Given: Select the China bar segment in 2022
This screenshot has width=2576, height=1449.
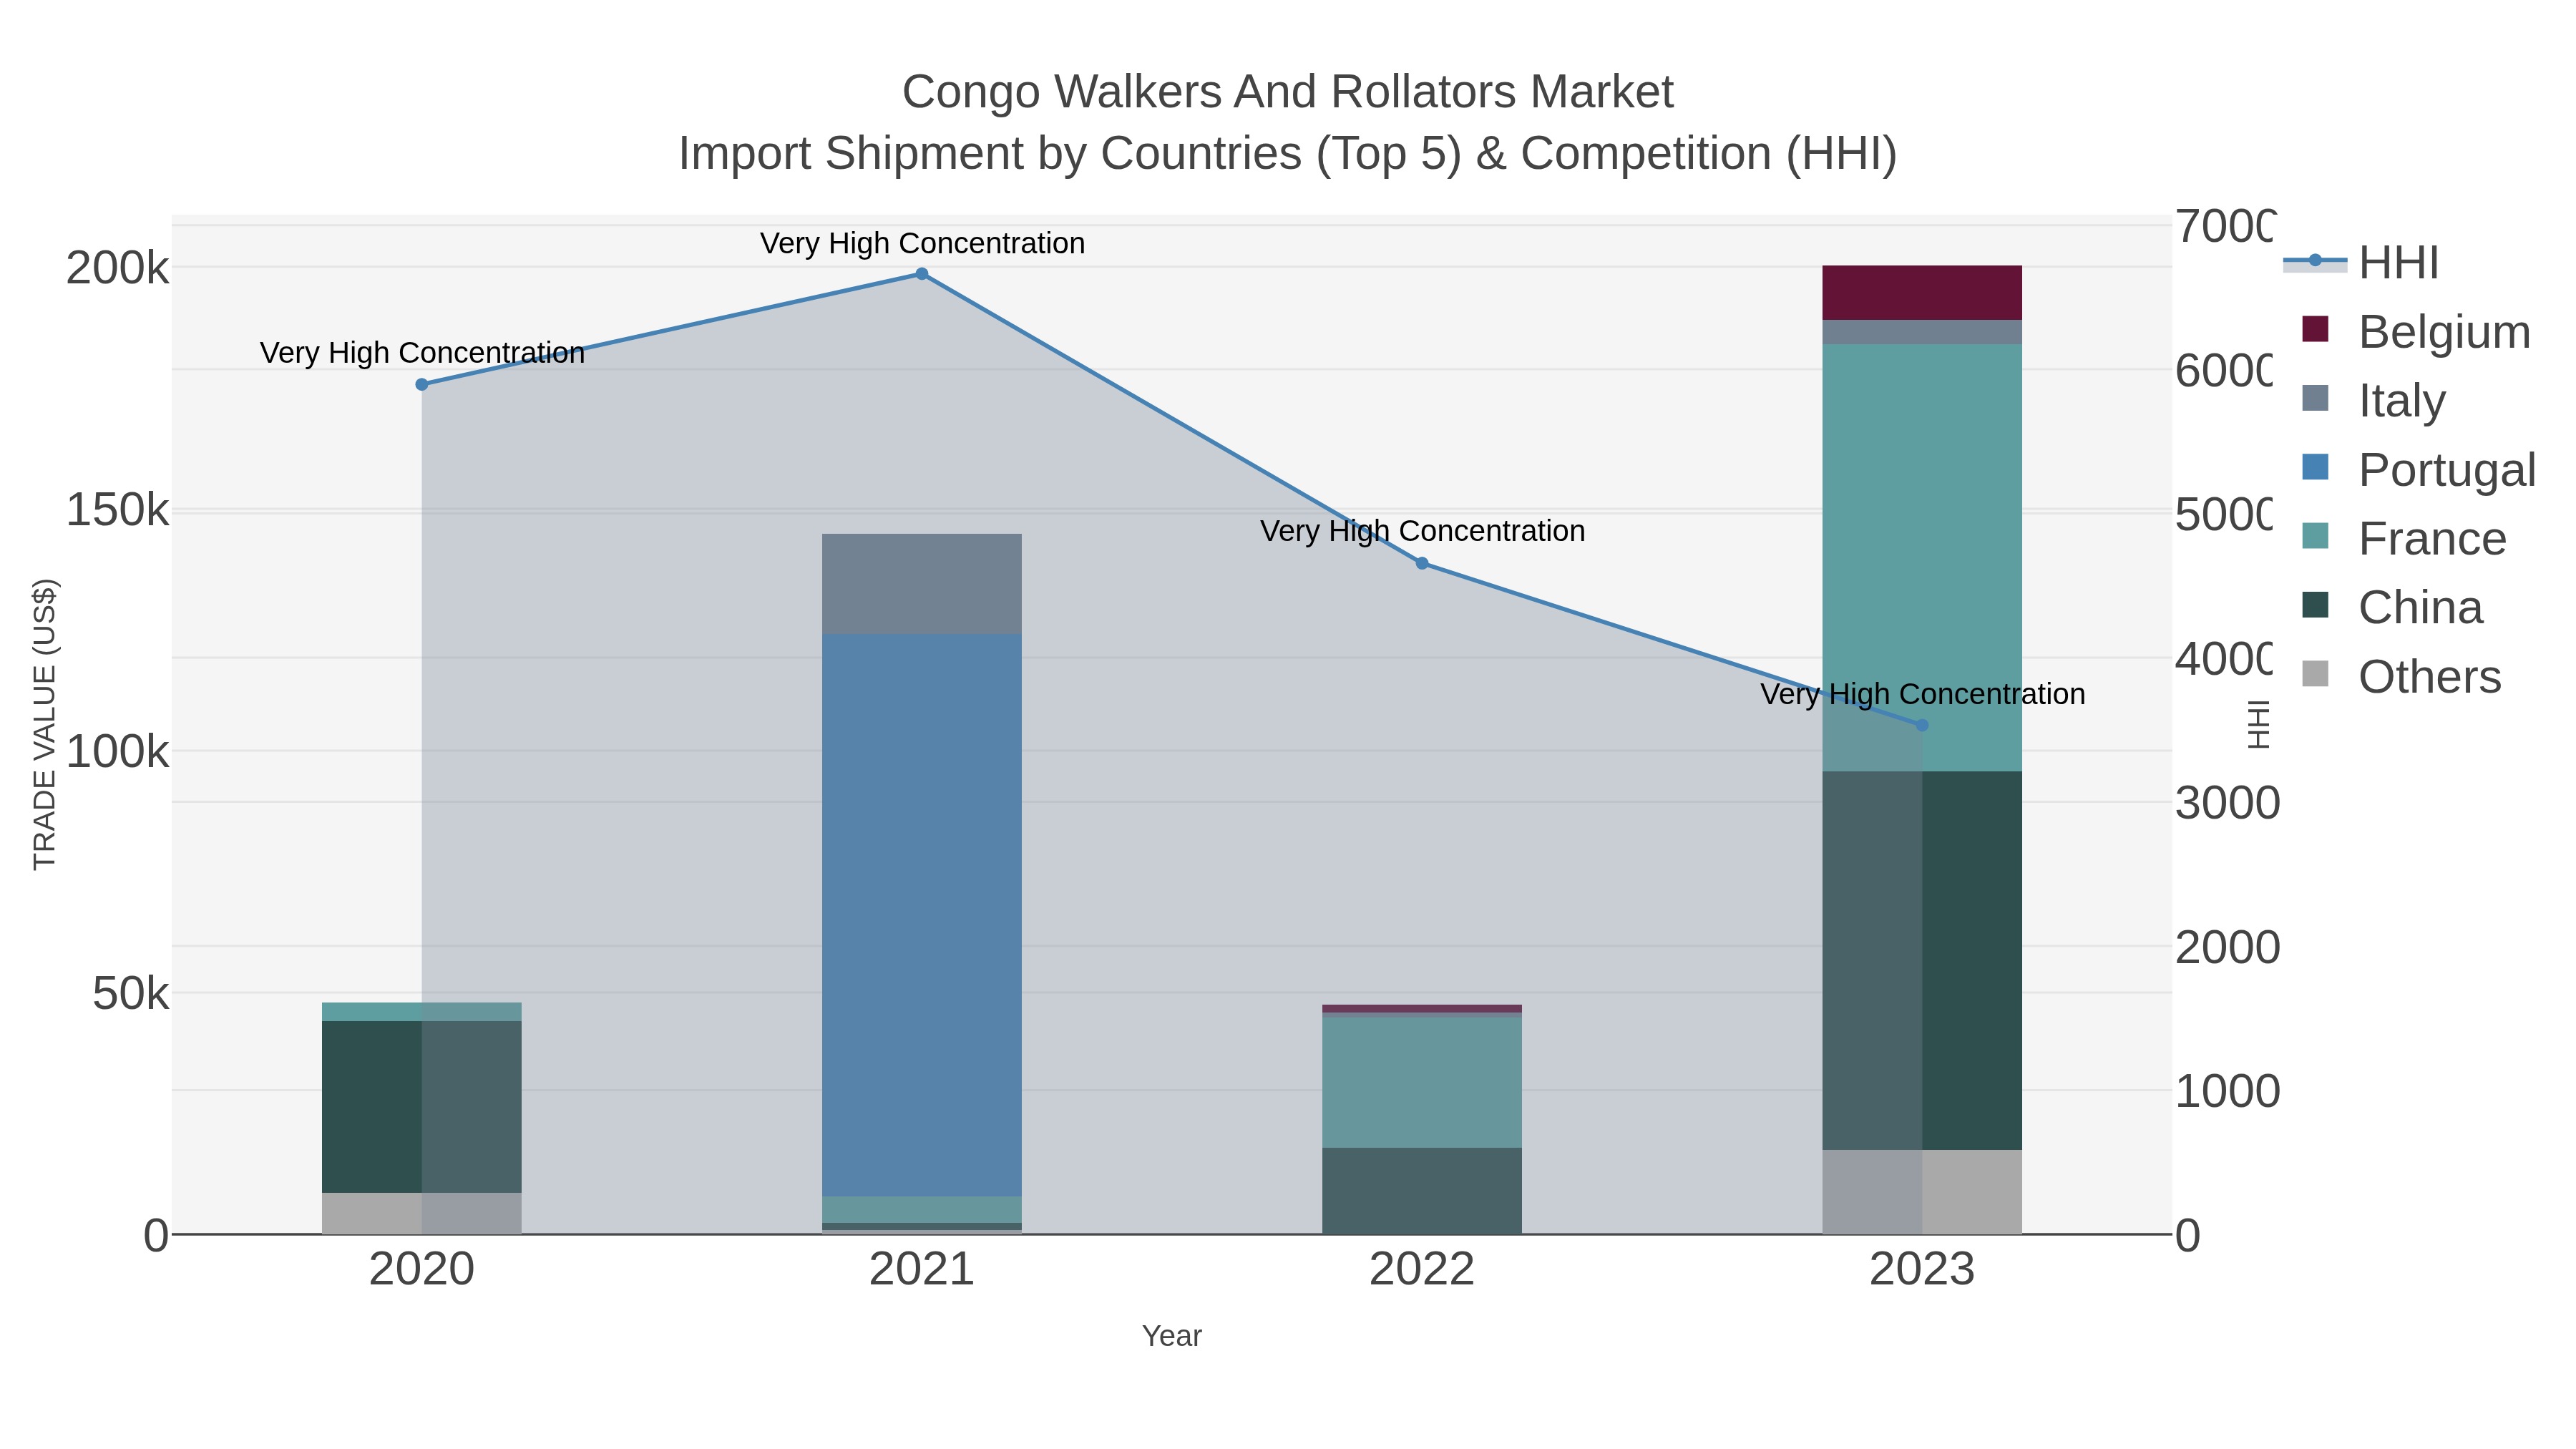Looking at the screenshot, I should pyautogui.click(x=1422, y=1191).
